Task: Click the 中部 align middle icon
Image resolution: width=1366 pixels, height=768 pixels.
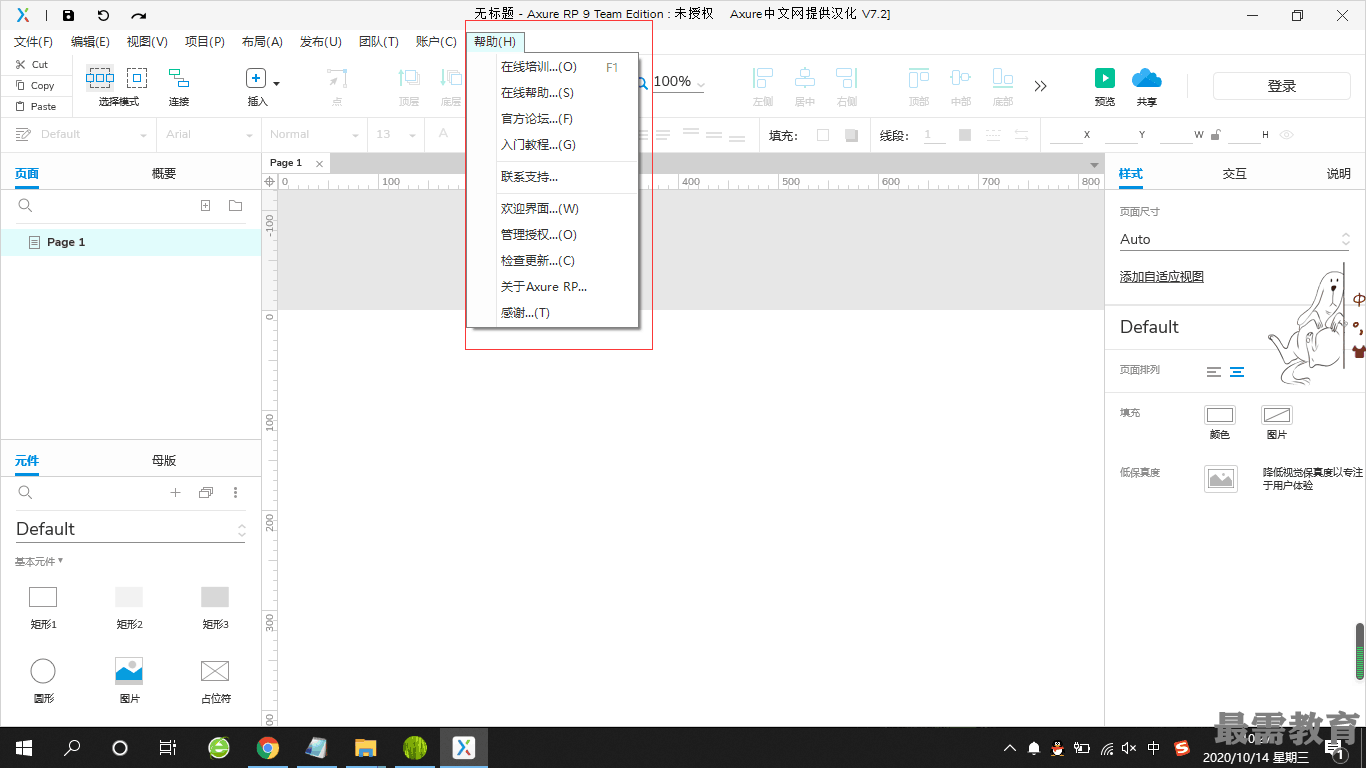Action: [961, 78]
